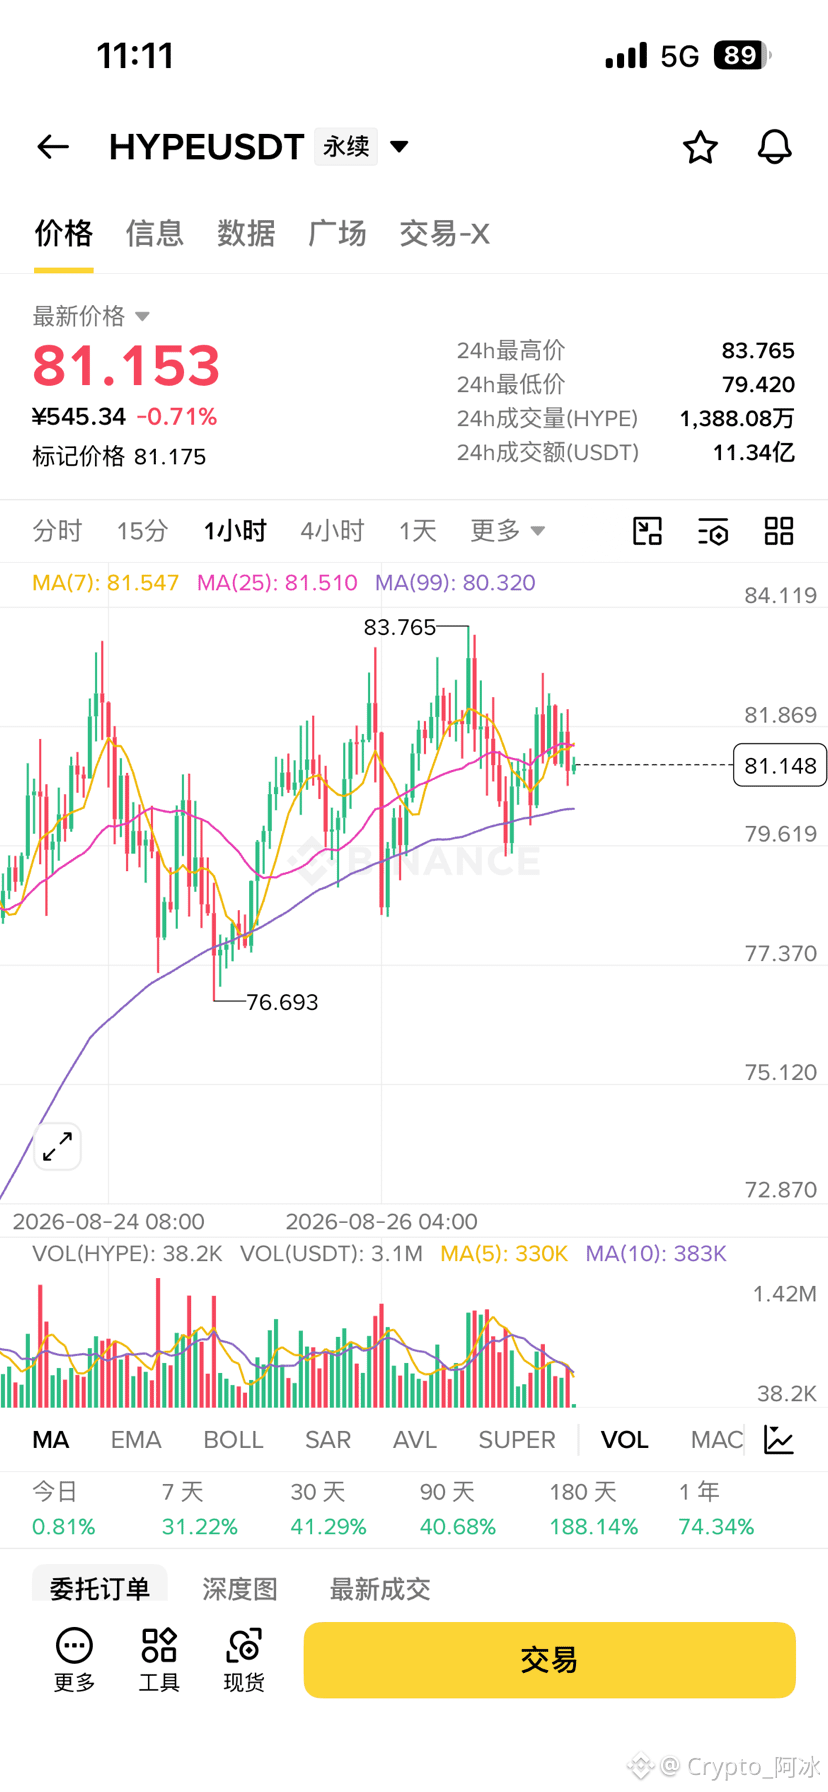Image resolution: width=828 pixels, height=1792 pixels.
Task: Tap the cellular signal bars icon
Action: (626, 55)
